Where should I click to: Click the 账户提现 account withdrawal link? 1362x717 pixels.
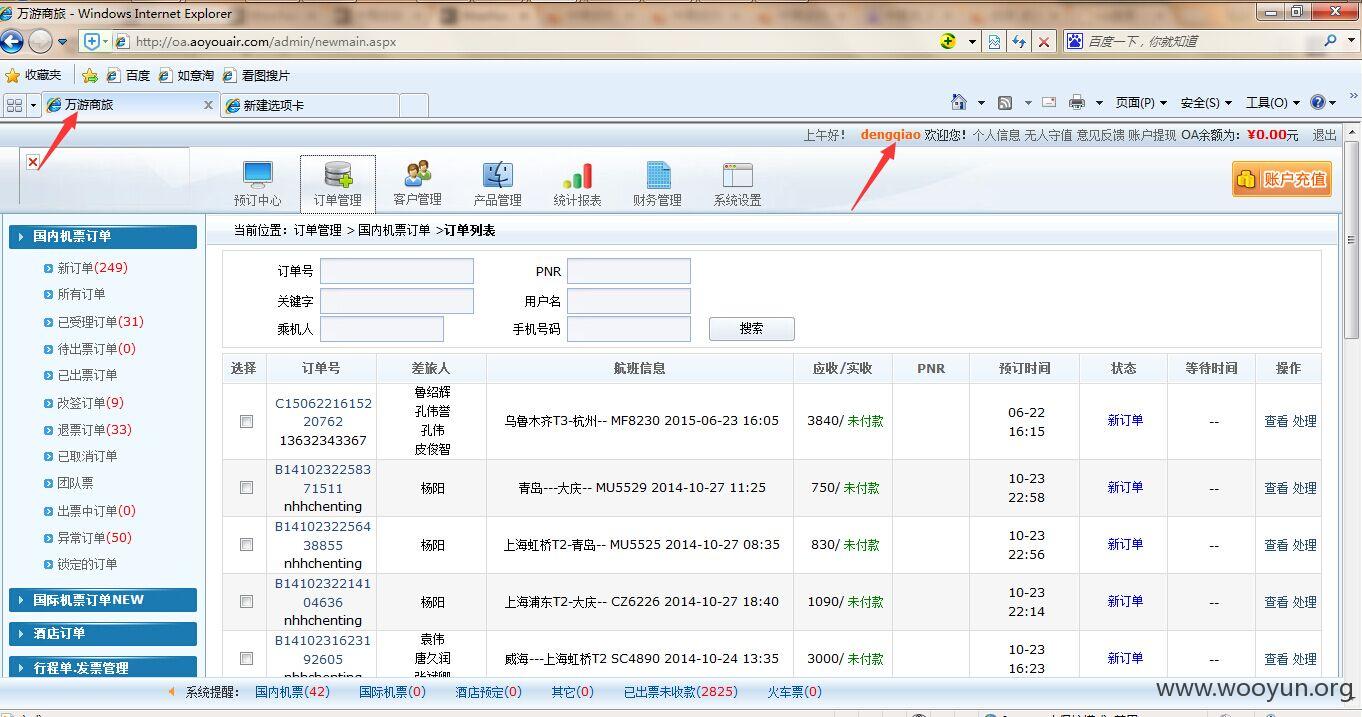pos(1152,134)
